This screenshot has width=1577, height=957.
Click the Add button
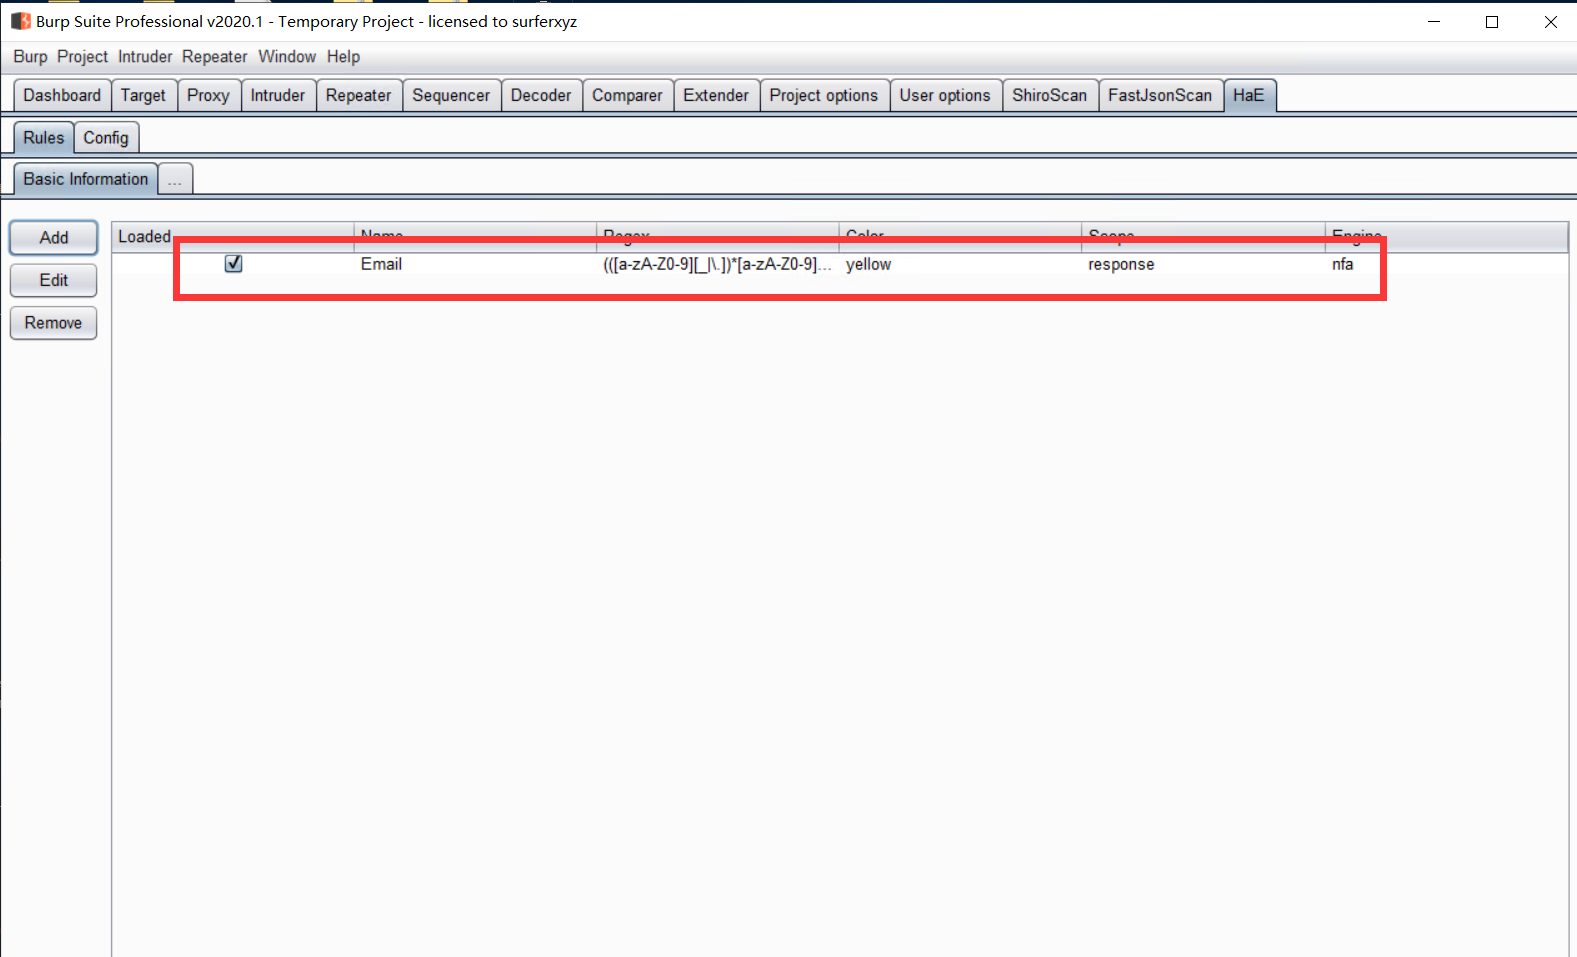[x=54, y=237]
